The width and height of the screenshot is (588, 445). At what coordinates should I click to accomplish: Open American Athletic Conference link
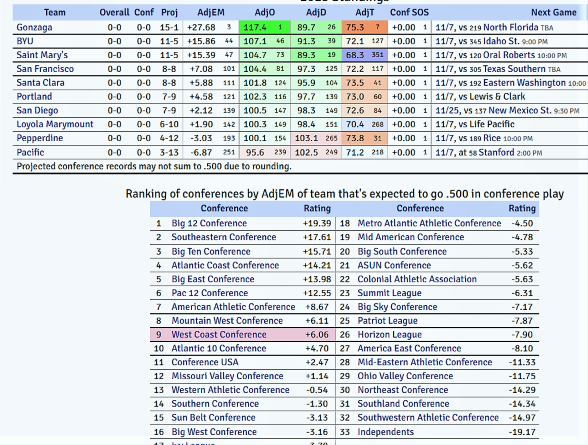pyautogui.click(x=233, y=307)
